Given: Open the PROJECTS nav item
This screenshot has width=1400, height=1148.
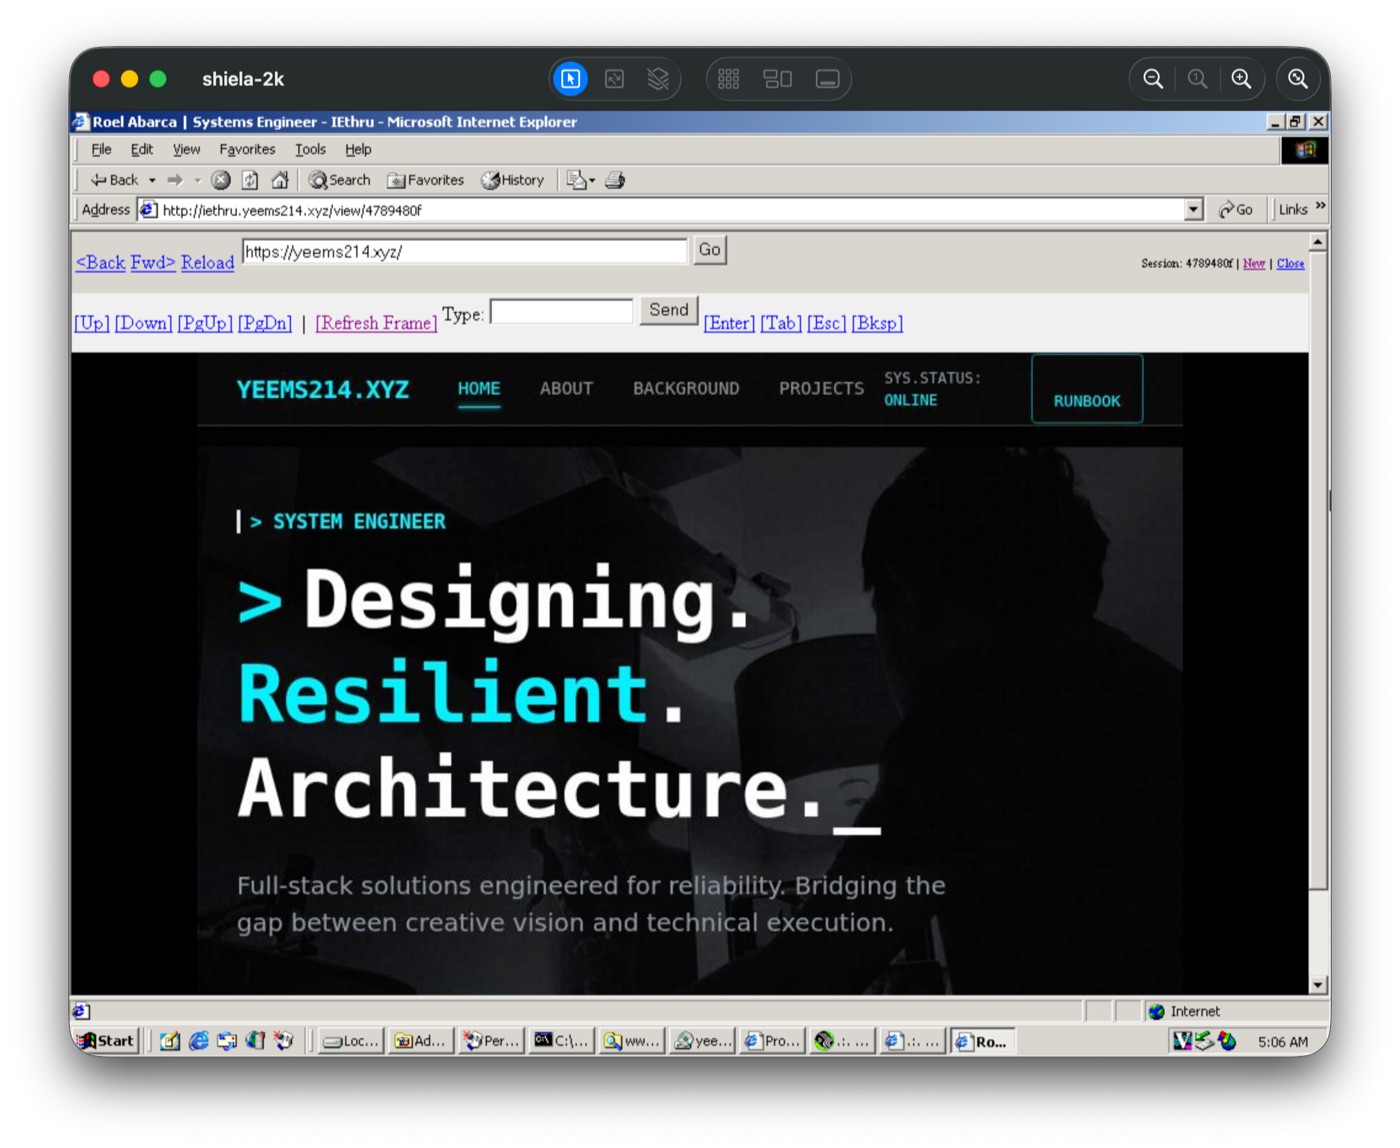Looking at the screenshot, I should pos(821,389).
